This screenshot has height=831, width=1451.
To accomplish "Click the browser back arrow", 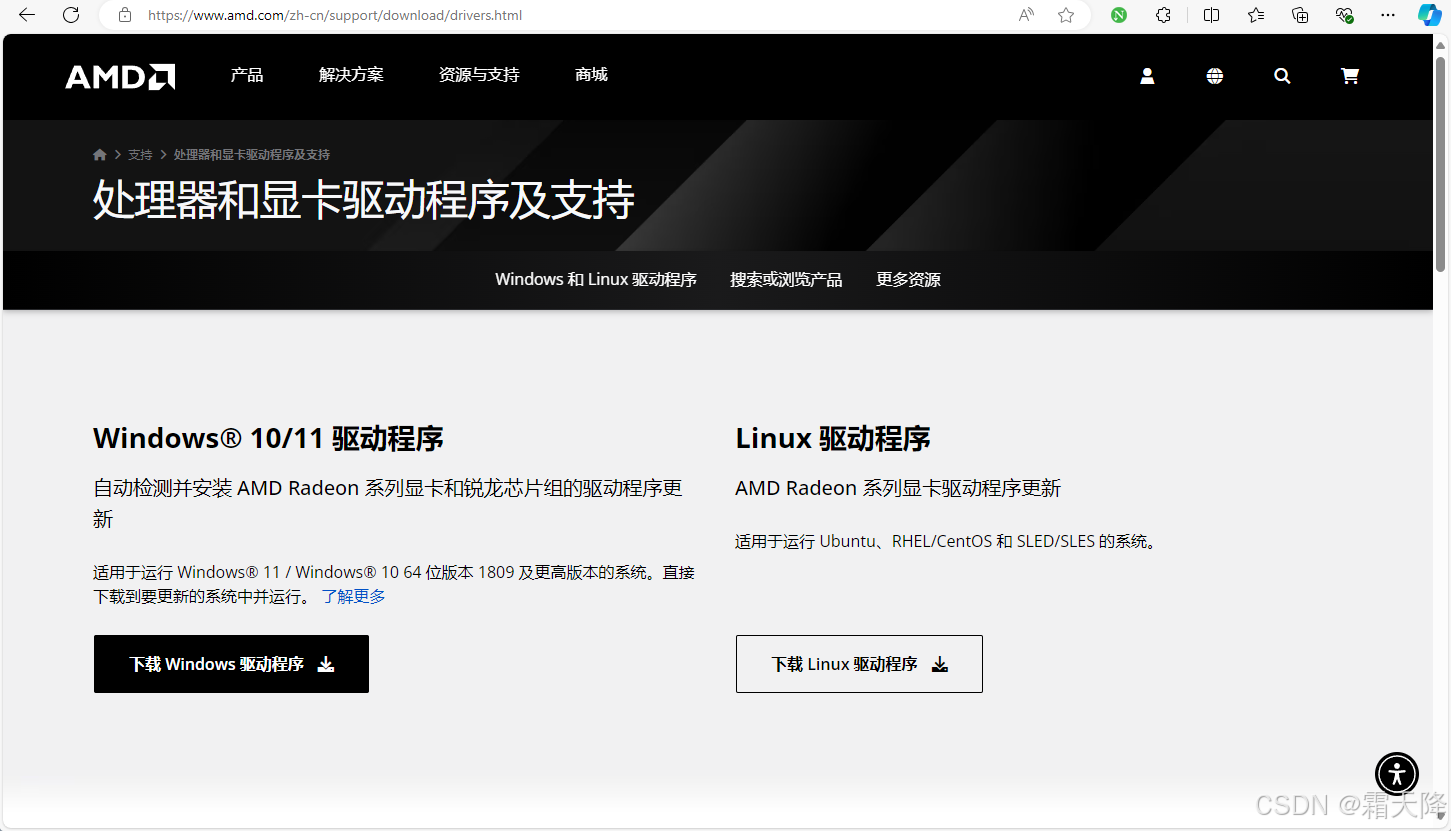I will point(27,15).
